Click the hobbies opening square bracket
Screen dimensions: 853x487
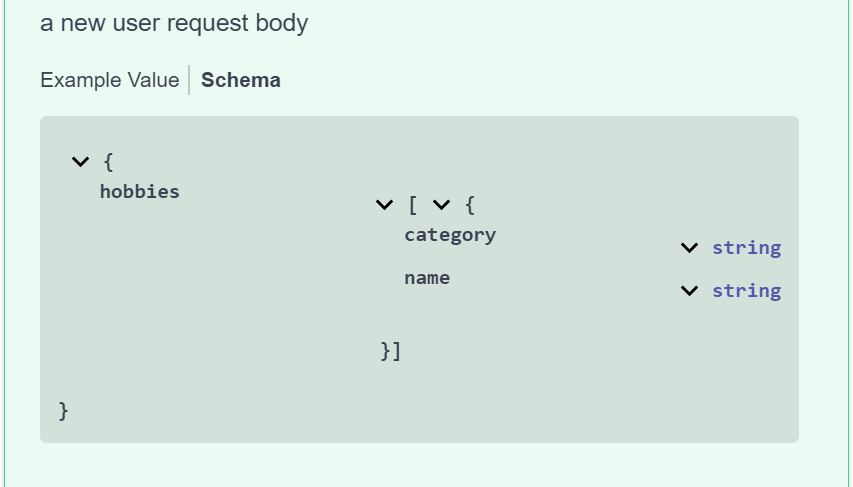point(413,205)
